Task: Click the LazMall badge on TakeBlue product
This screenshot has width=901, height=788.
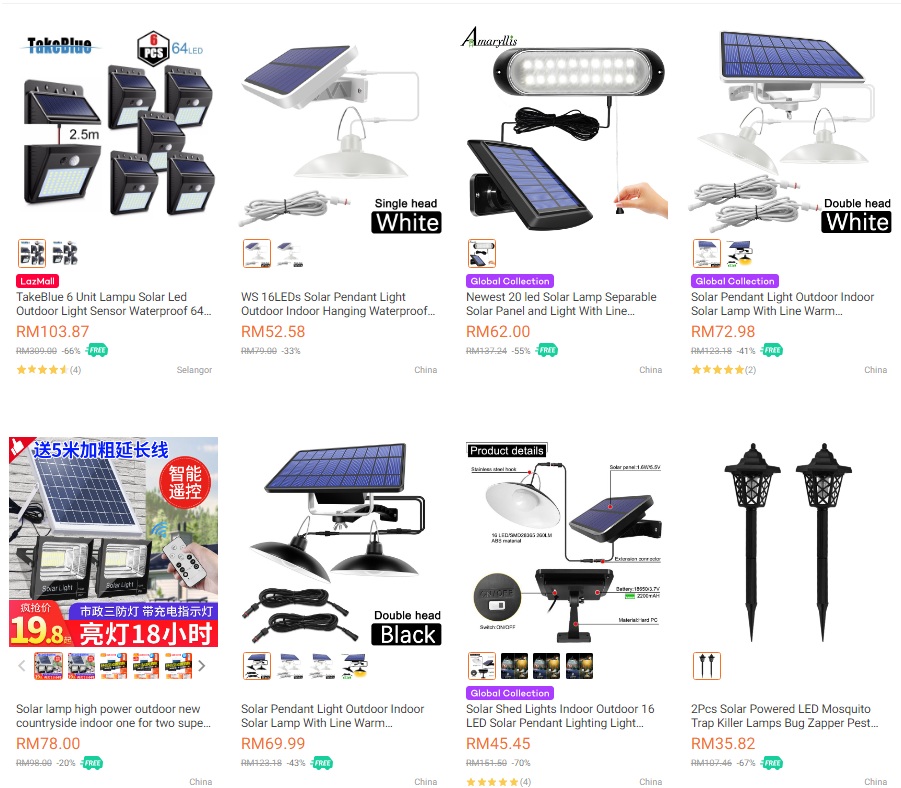Action: [37, 281]
